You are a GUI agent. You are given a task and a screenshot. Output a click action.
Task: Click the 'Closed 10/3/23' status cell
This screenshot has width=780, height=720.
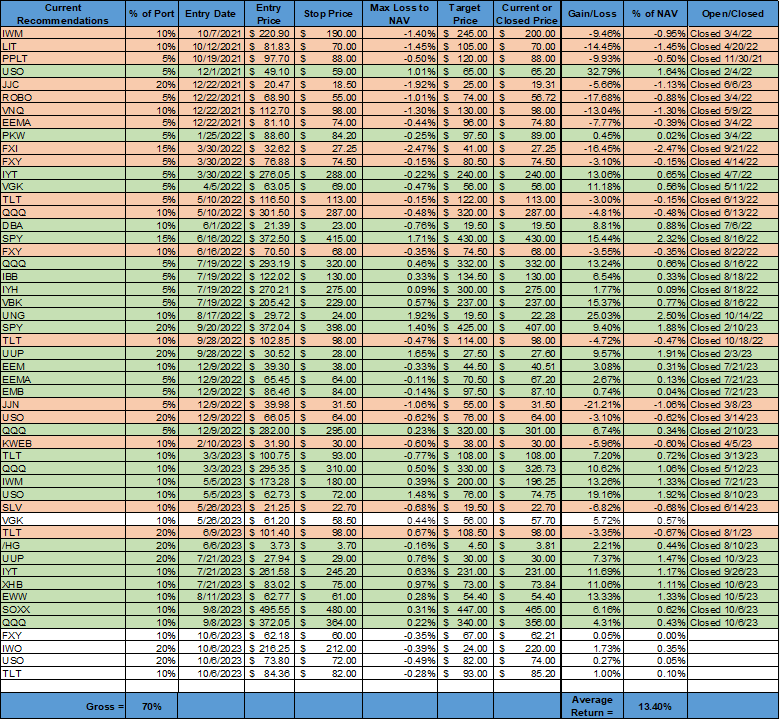(733, 559)
